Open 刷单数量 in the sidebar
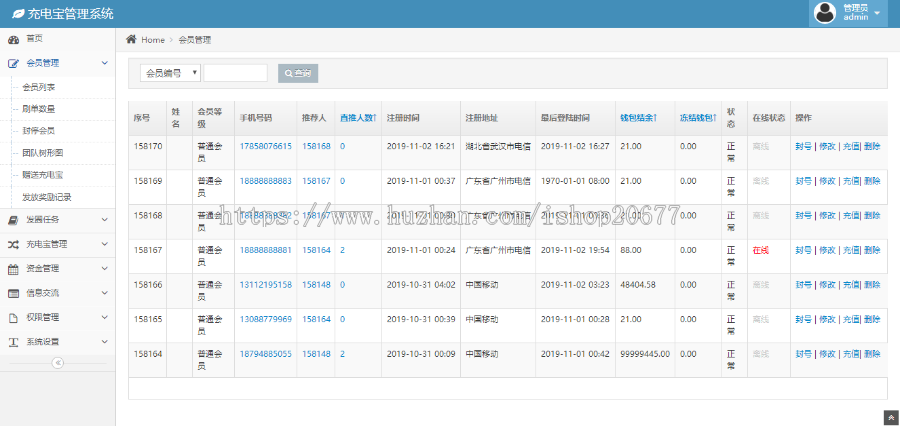 38,109
